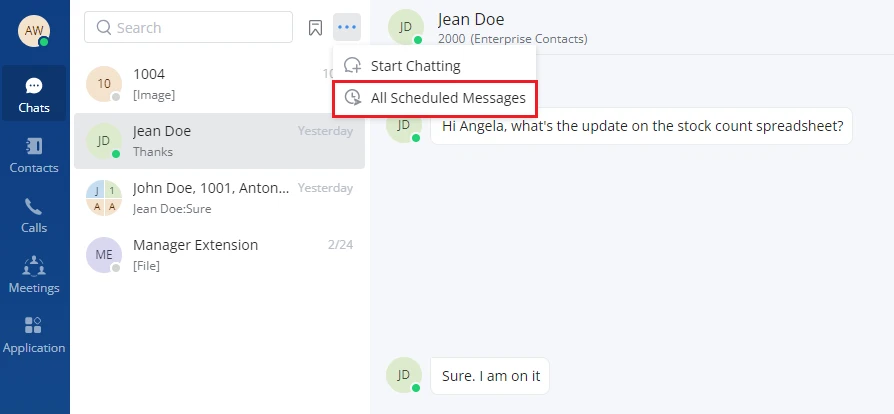Click the bookmark icon beside search

(315, 27)
